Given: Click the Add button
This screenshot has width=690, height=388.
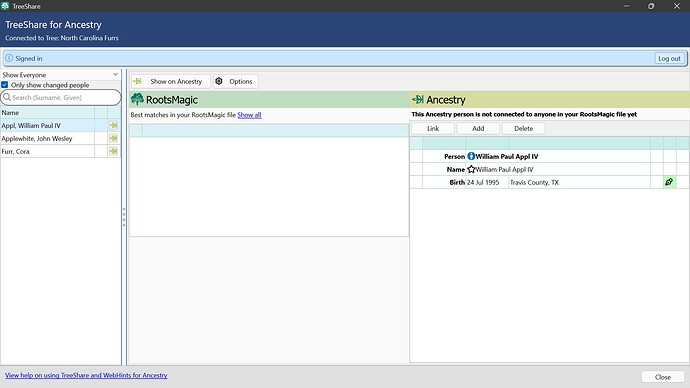Looking at the screenshot, I should [478, 128].
